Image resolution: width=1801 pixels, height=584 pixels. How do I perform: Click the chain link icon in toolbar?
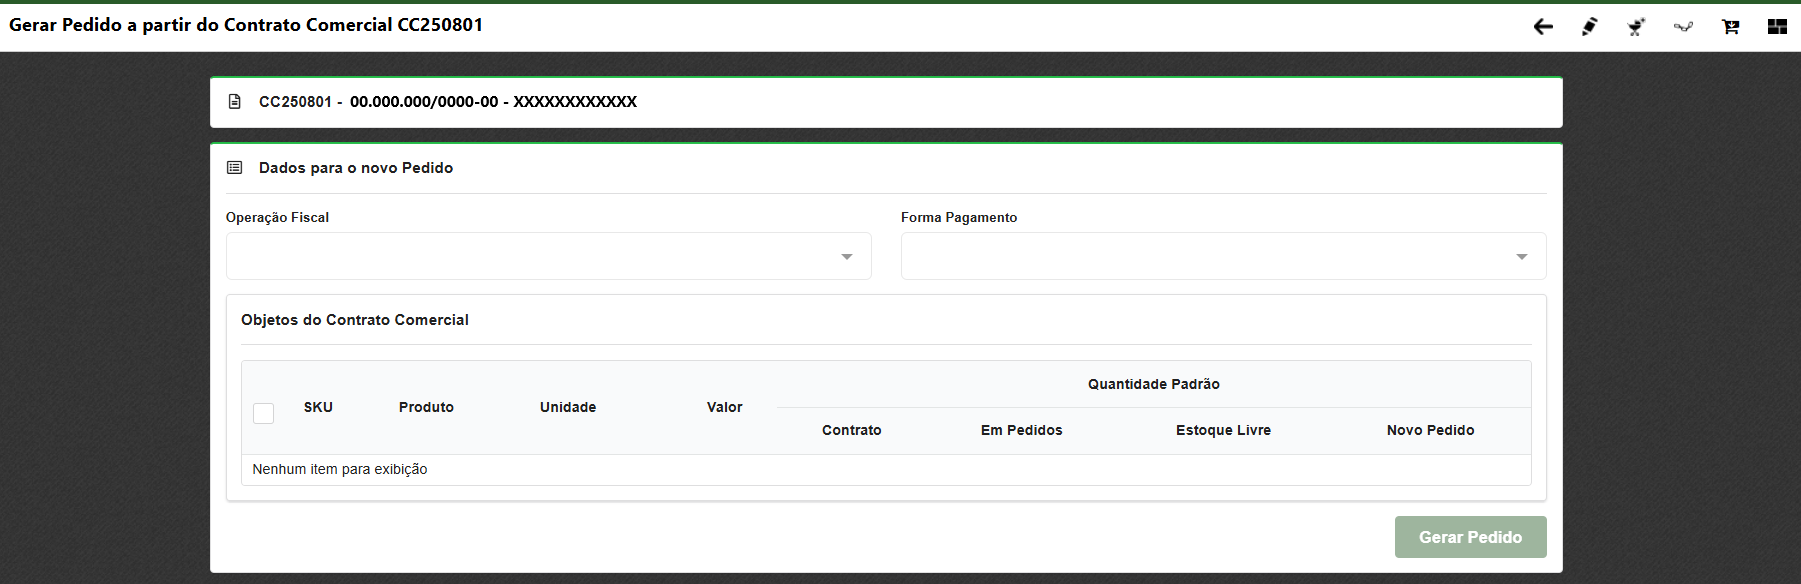1683,27
